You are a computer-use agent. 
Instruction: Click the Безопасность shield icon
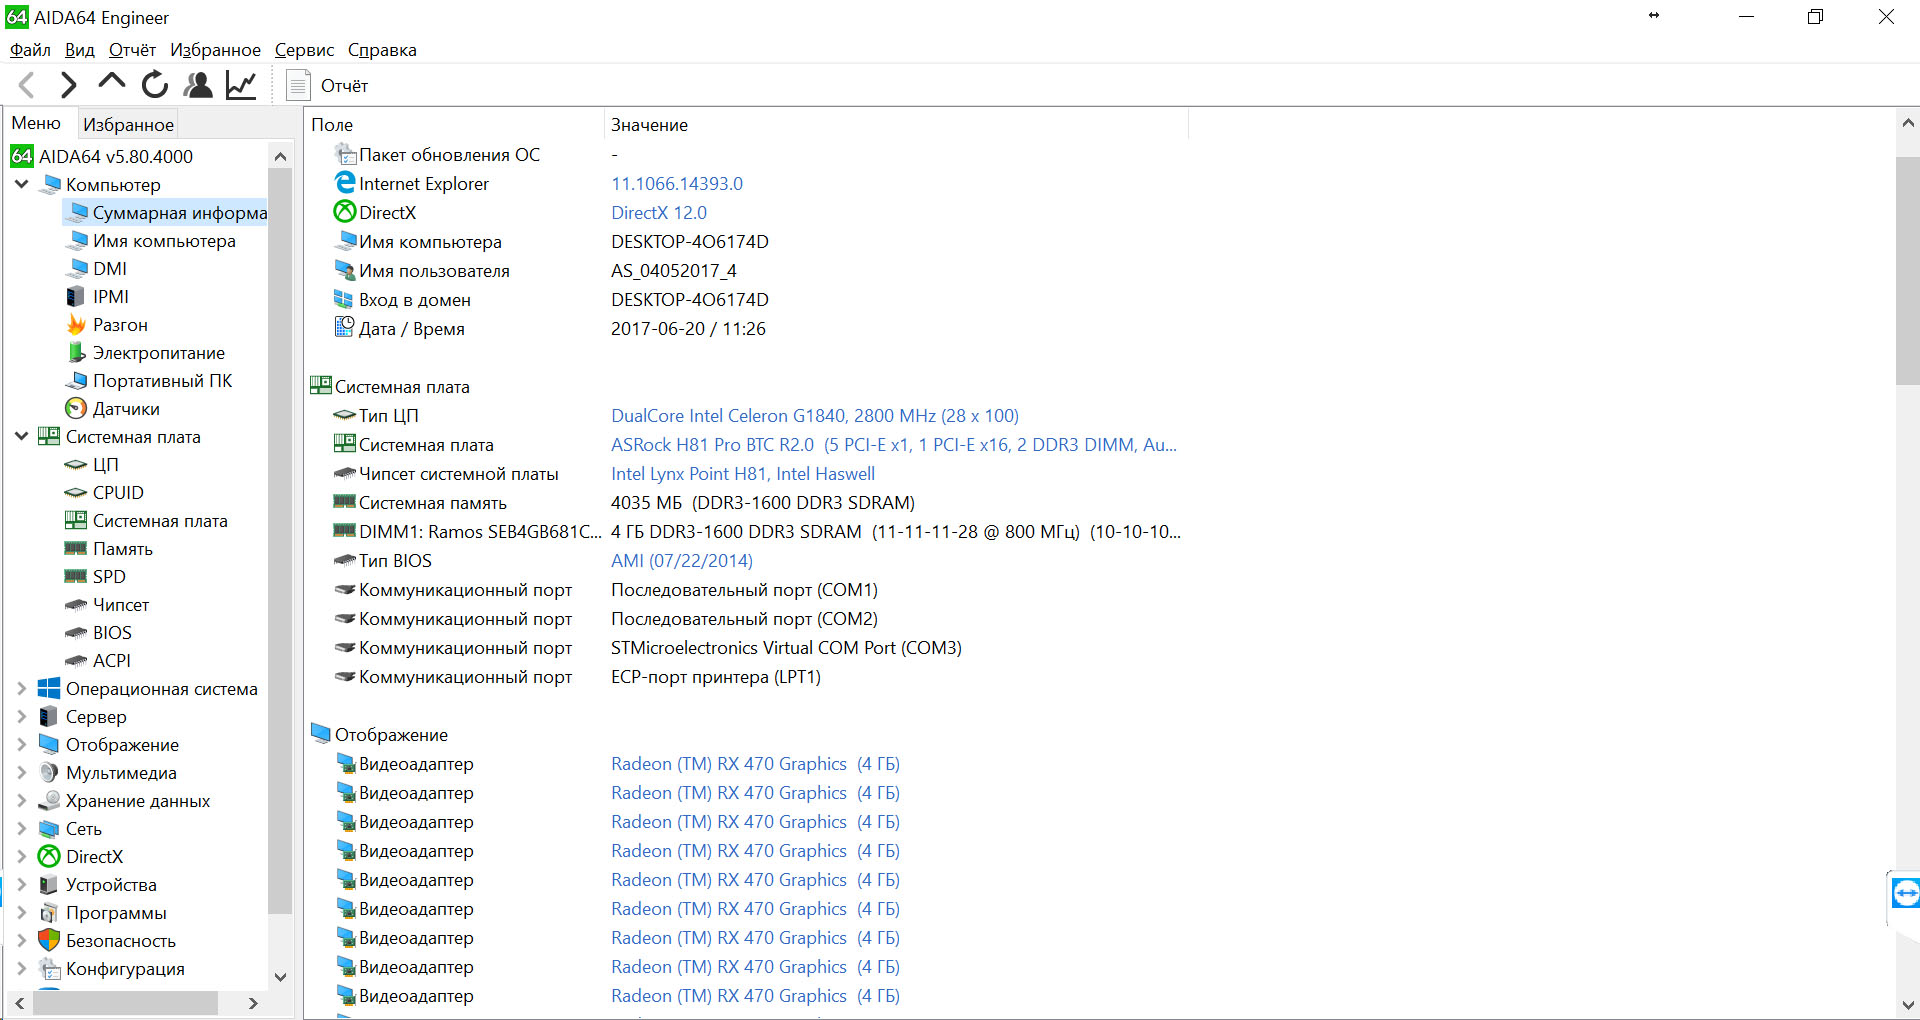(49, 940)
